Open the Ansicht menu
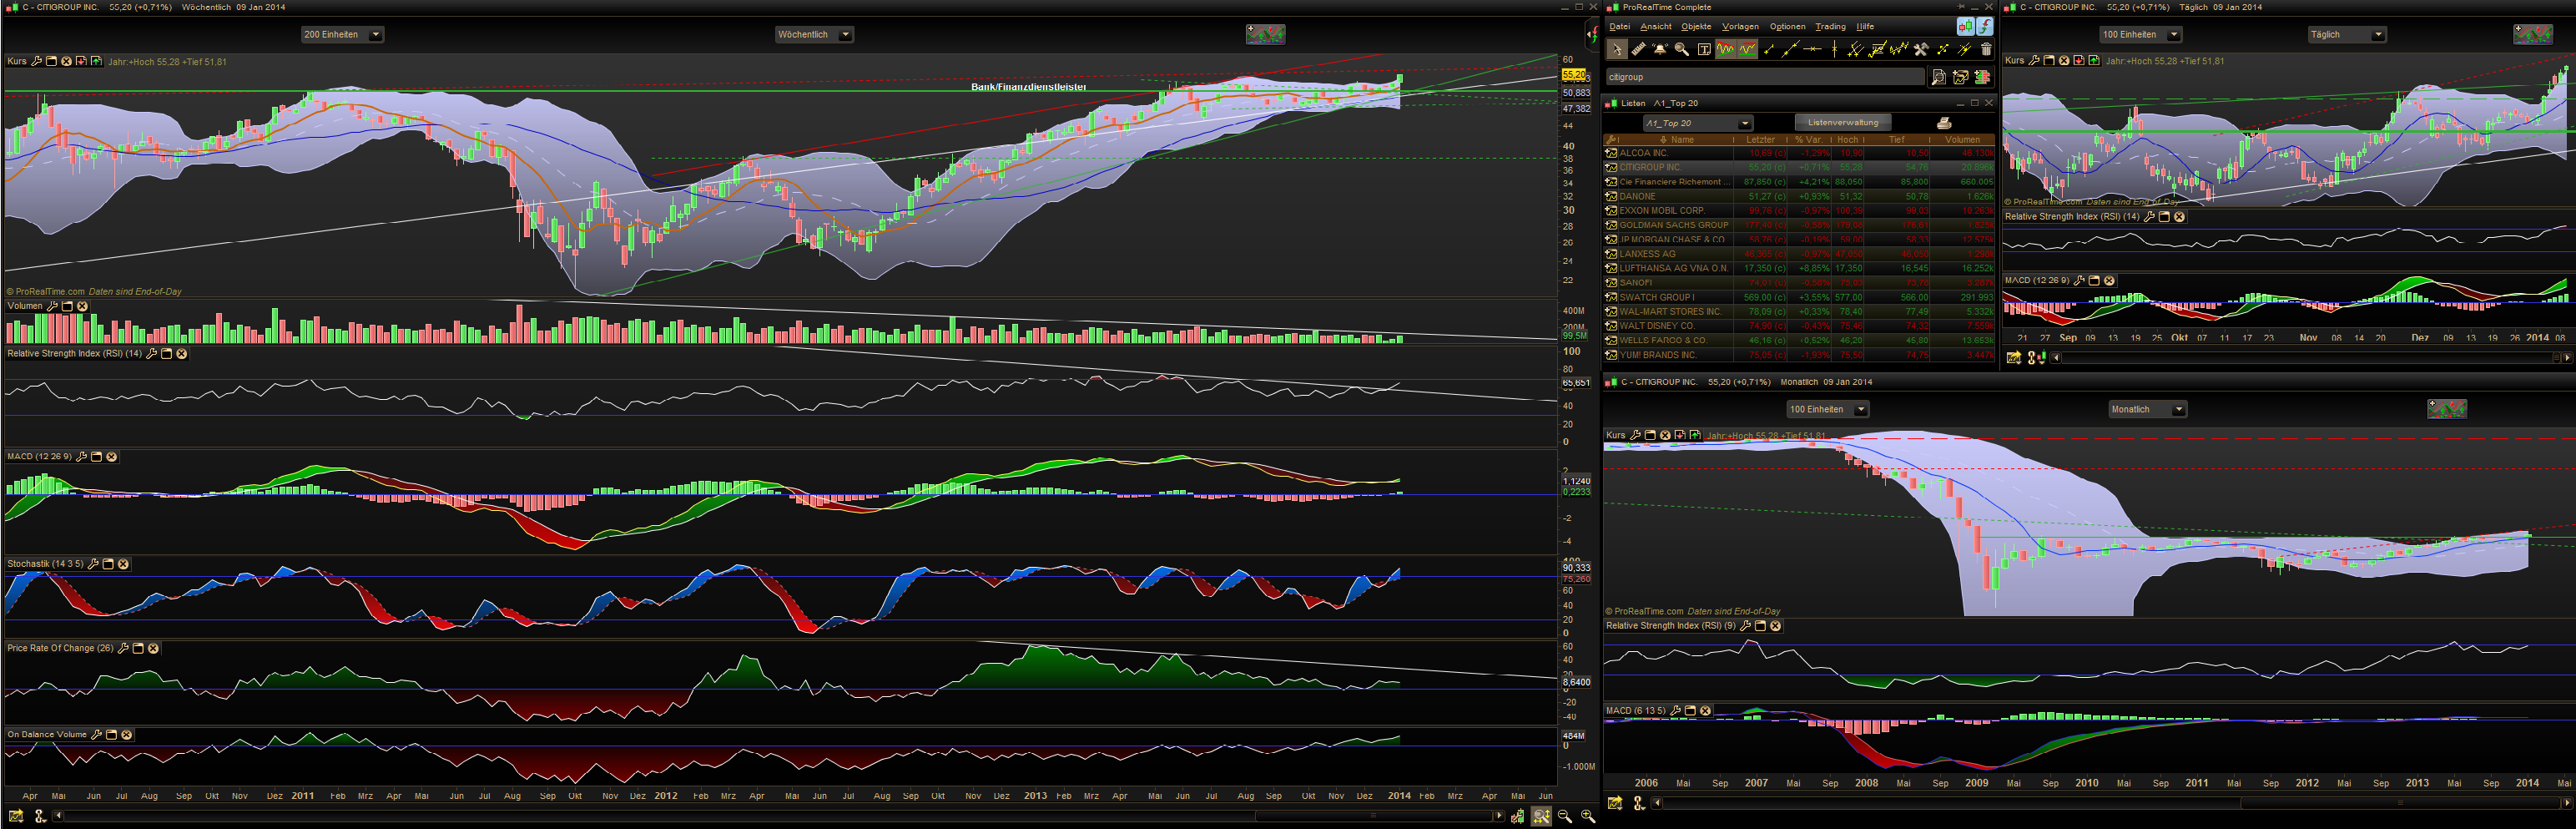This screenshot has height=829, width=2576. 1656,27
